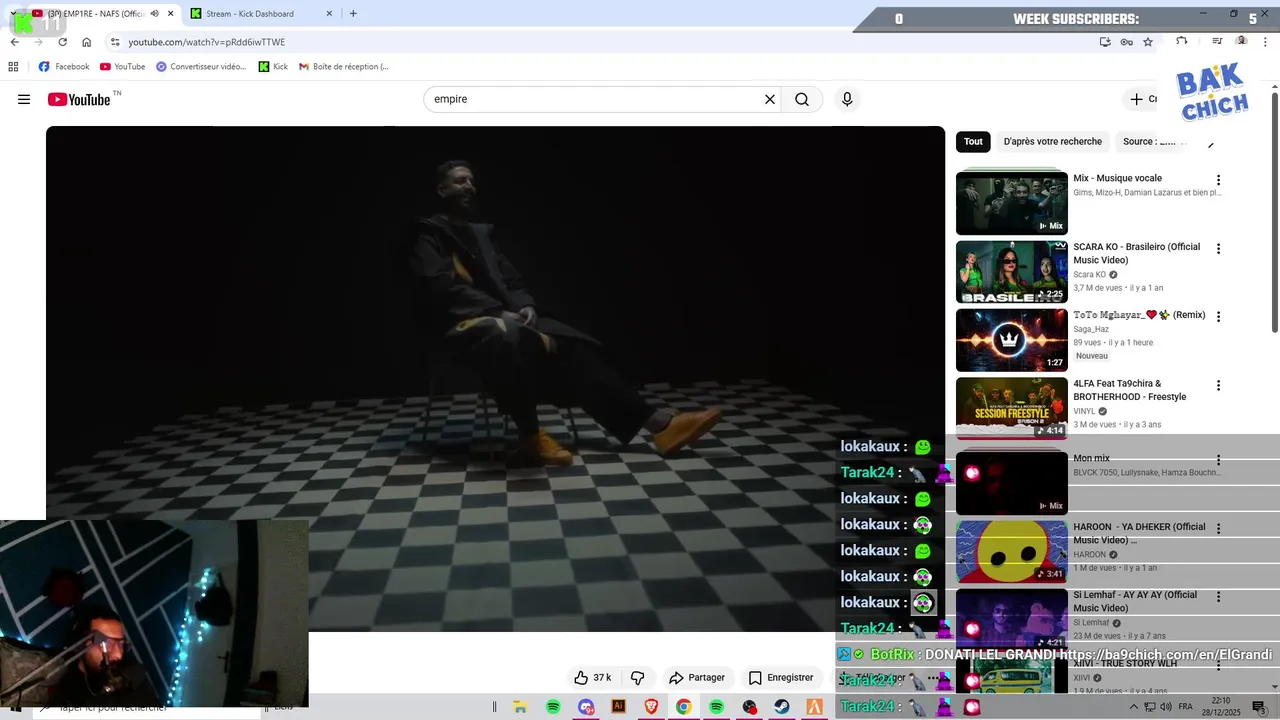Open SCARA KO Brasileiro thumbnail
Screen dimensions: 1280x720
point(1011,271)
